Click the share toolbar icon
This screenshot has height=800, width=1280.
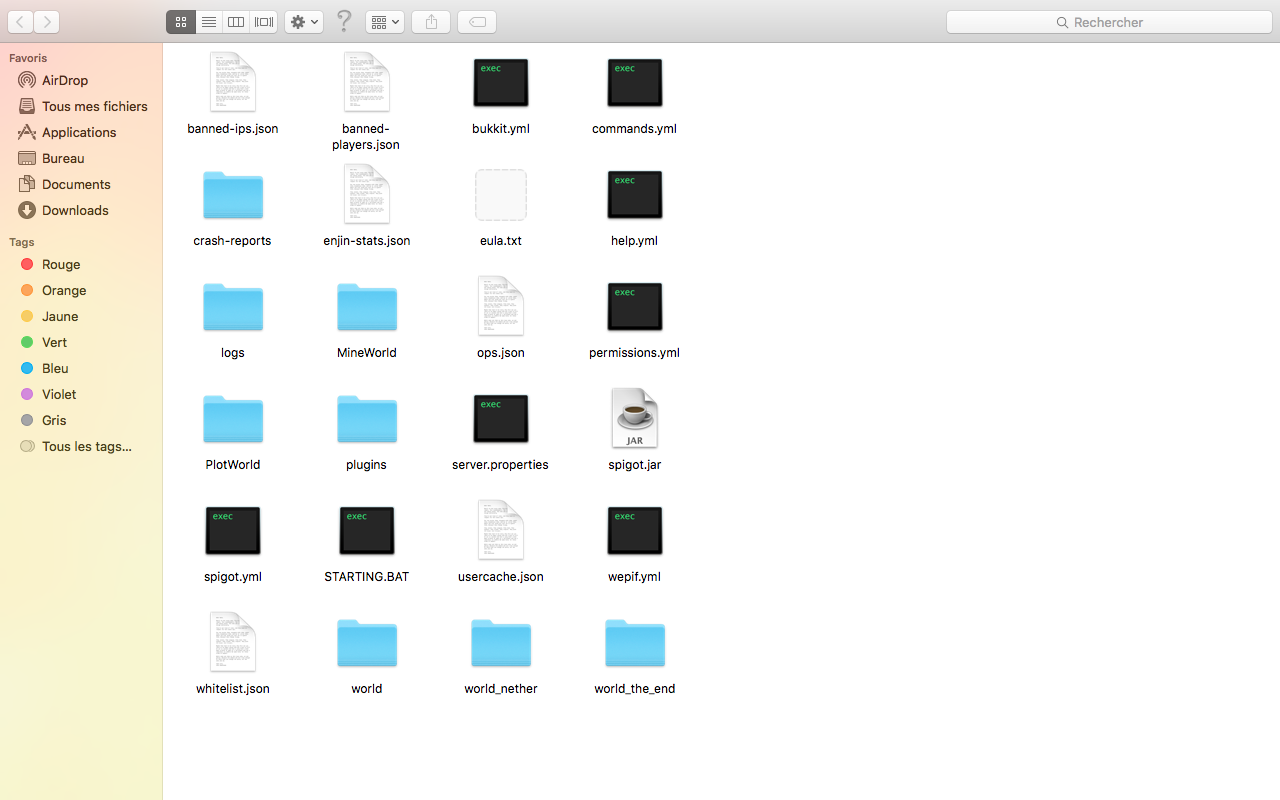(x=431, y=22)
